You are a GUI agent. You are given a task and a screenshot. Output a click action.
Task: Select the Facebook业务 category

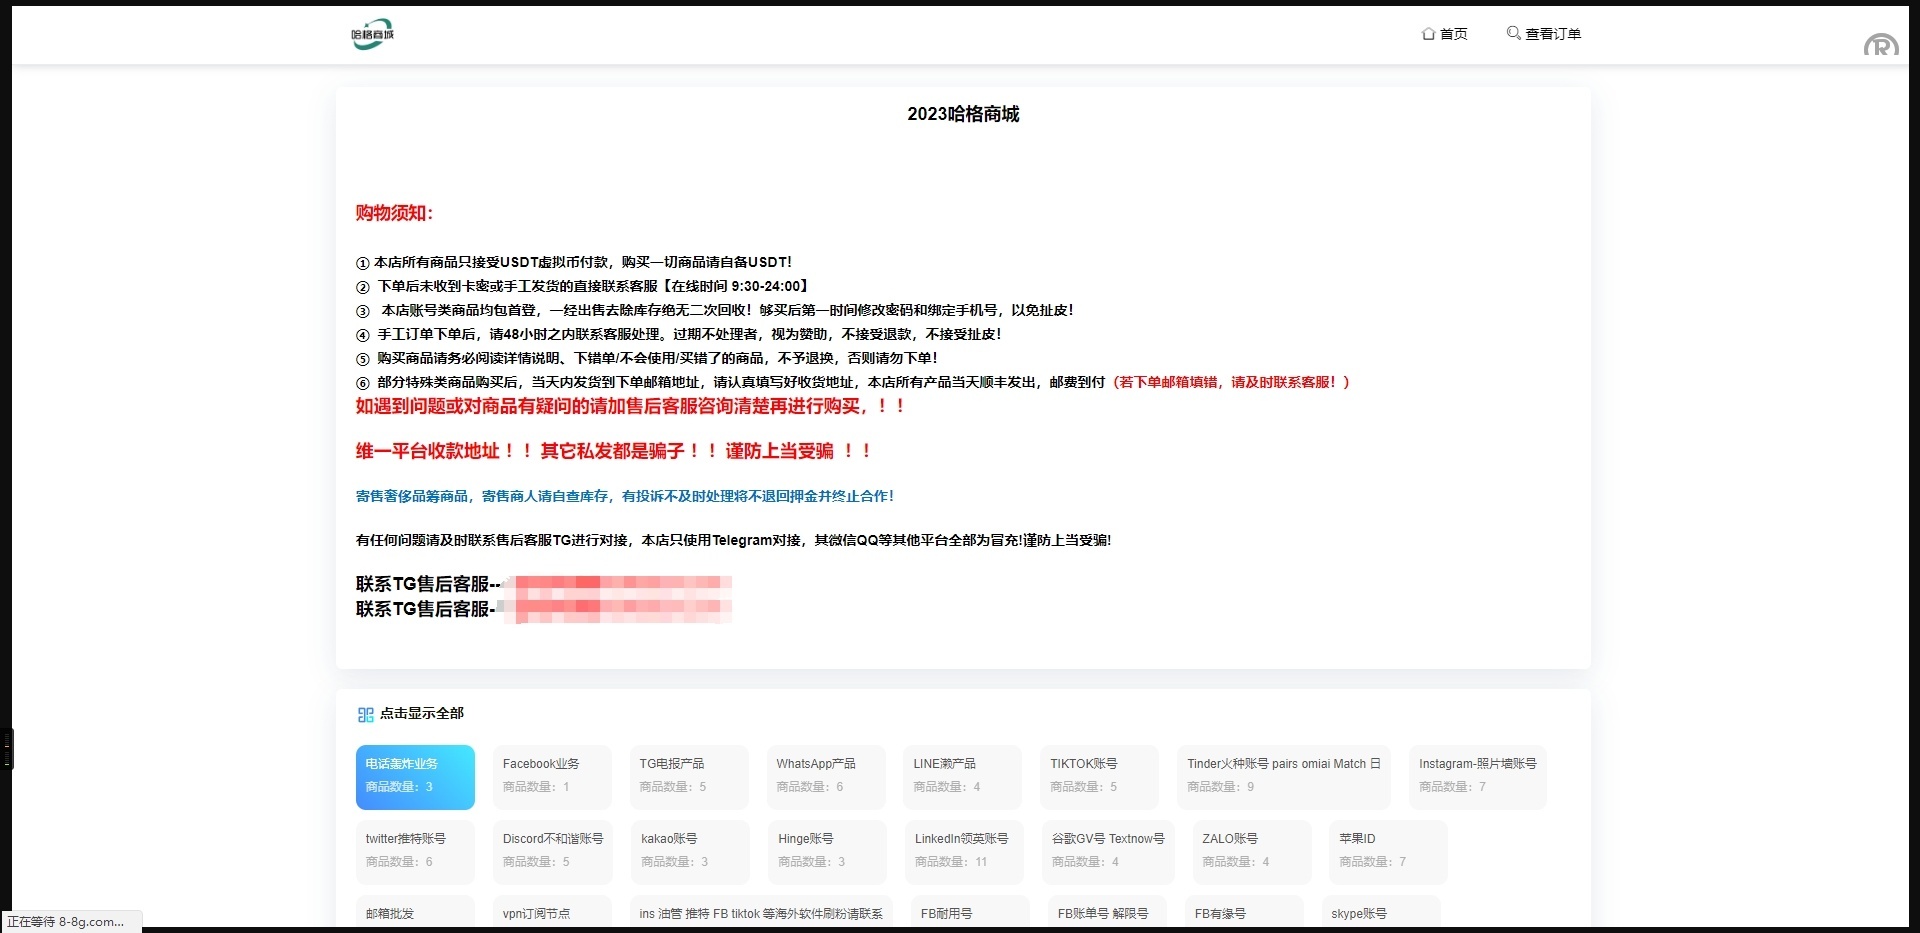[x=551, y=776]
